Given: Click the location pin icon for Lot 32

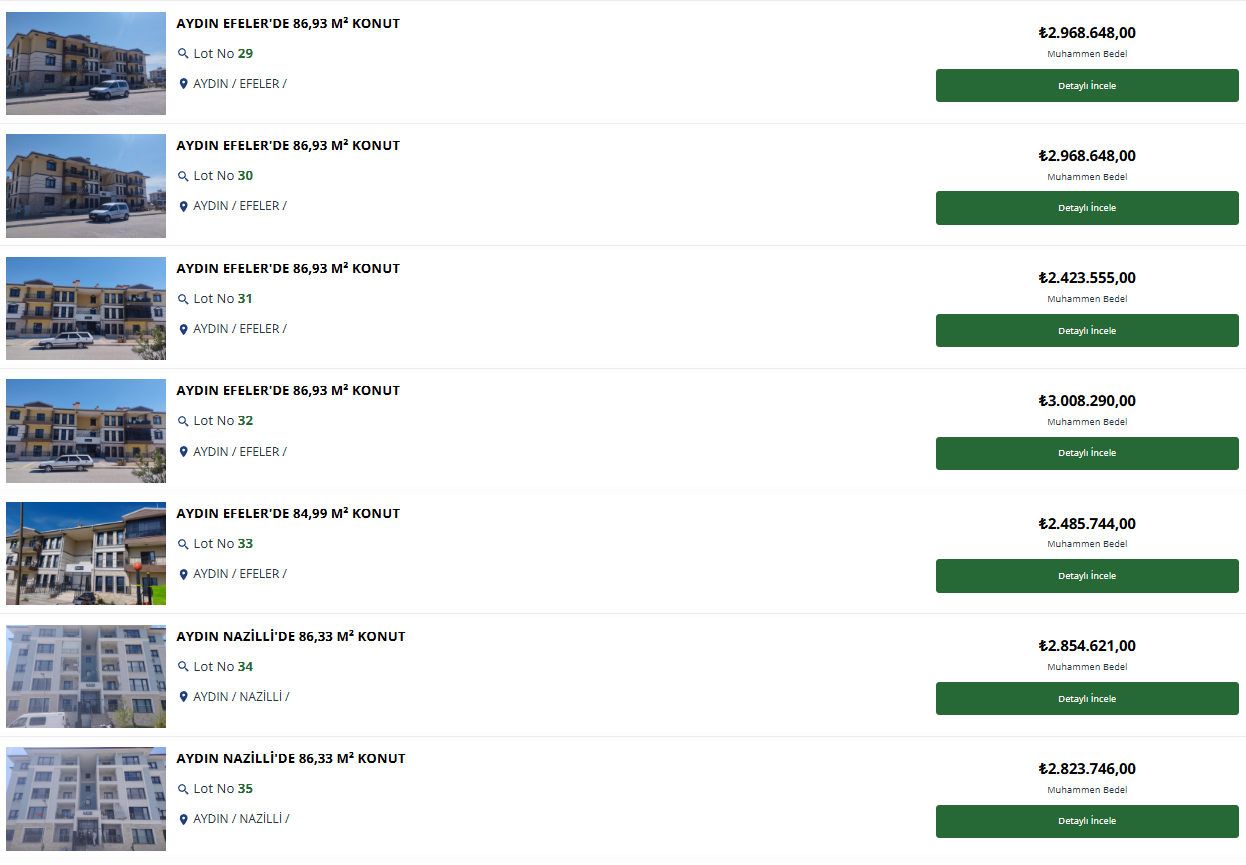Looking at the screenshot, I should pos(183,452).
